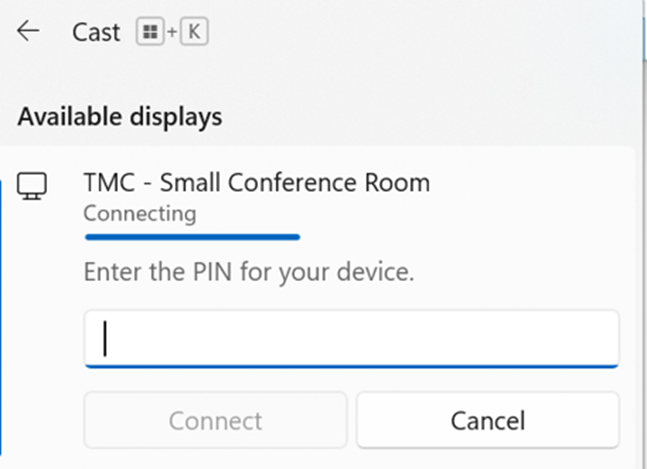Focus the PIN input field

[352, 338]
